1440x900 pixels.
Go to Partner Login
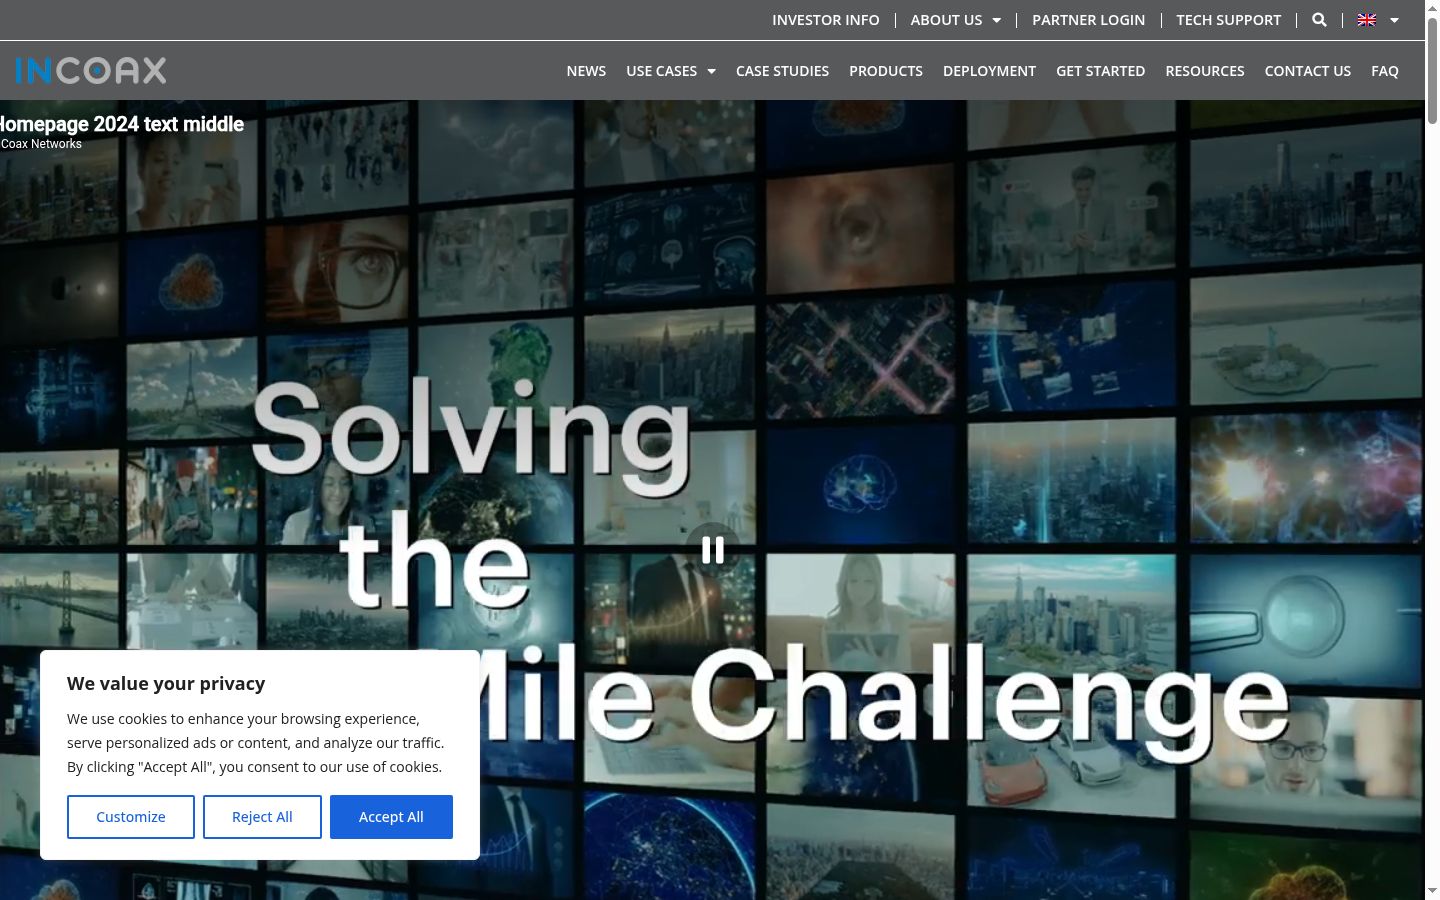(1088, 20)
